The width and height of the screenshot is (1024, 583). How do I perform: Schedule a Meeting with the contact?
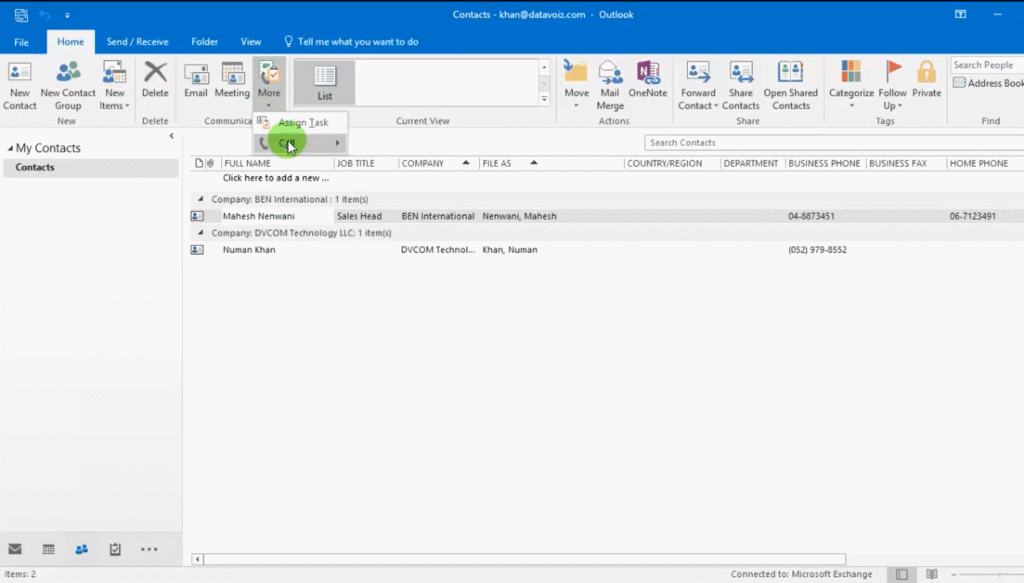(232, 80)
